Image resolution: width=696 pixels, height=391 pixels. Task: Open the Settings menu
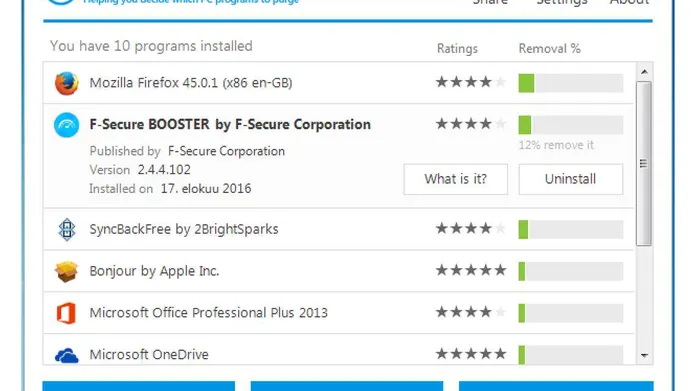(562, 2)
